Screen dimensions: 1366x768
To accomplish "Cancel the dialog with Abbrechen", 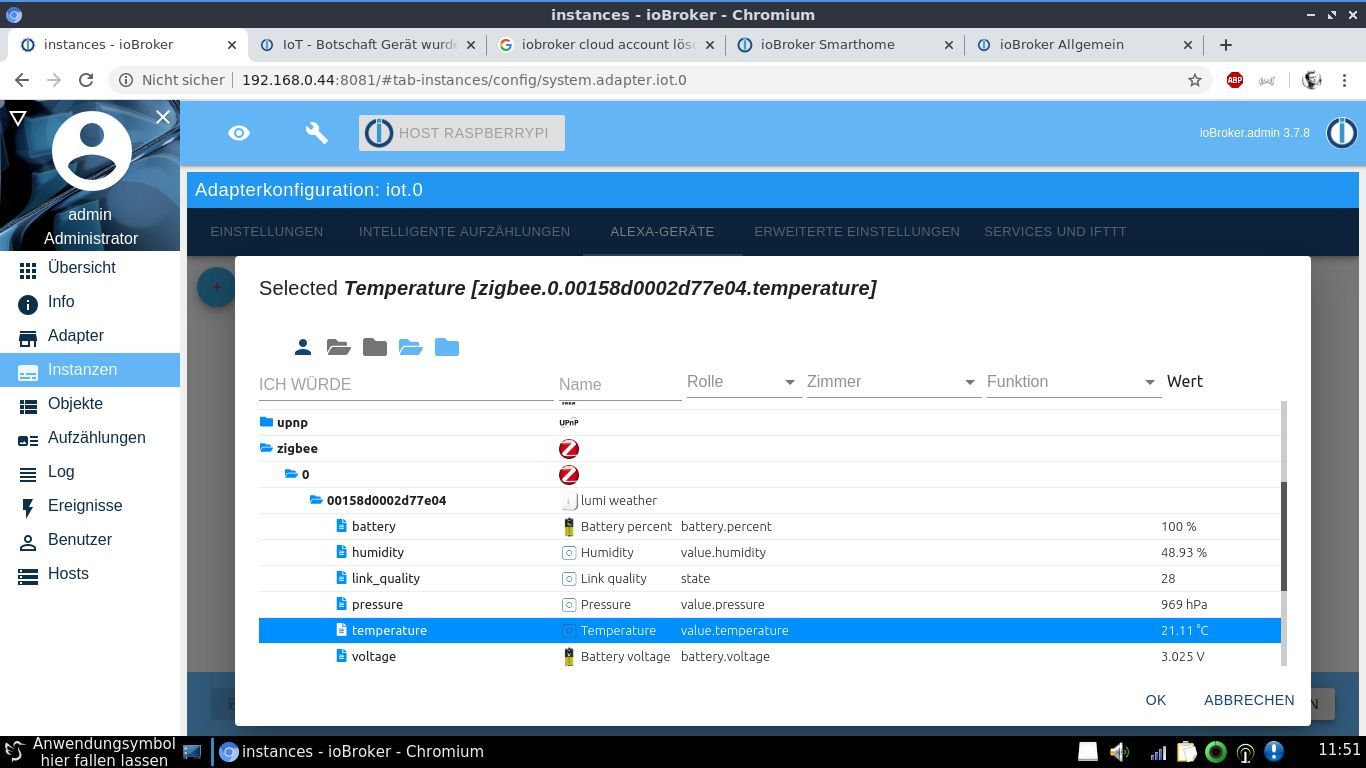I will (x=1249, y=700).
